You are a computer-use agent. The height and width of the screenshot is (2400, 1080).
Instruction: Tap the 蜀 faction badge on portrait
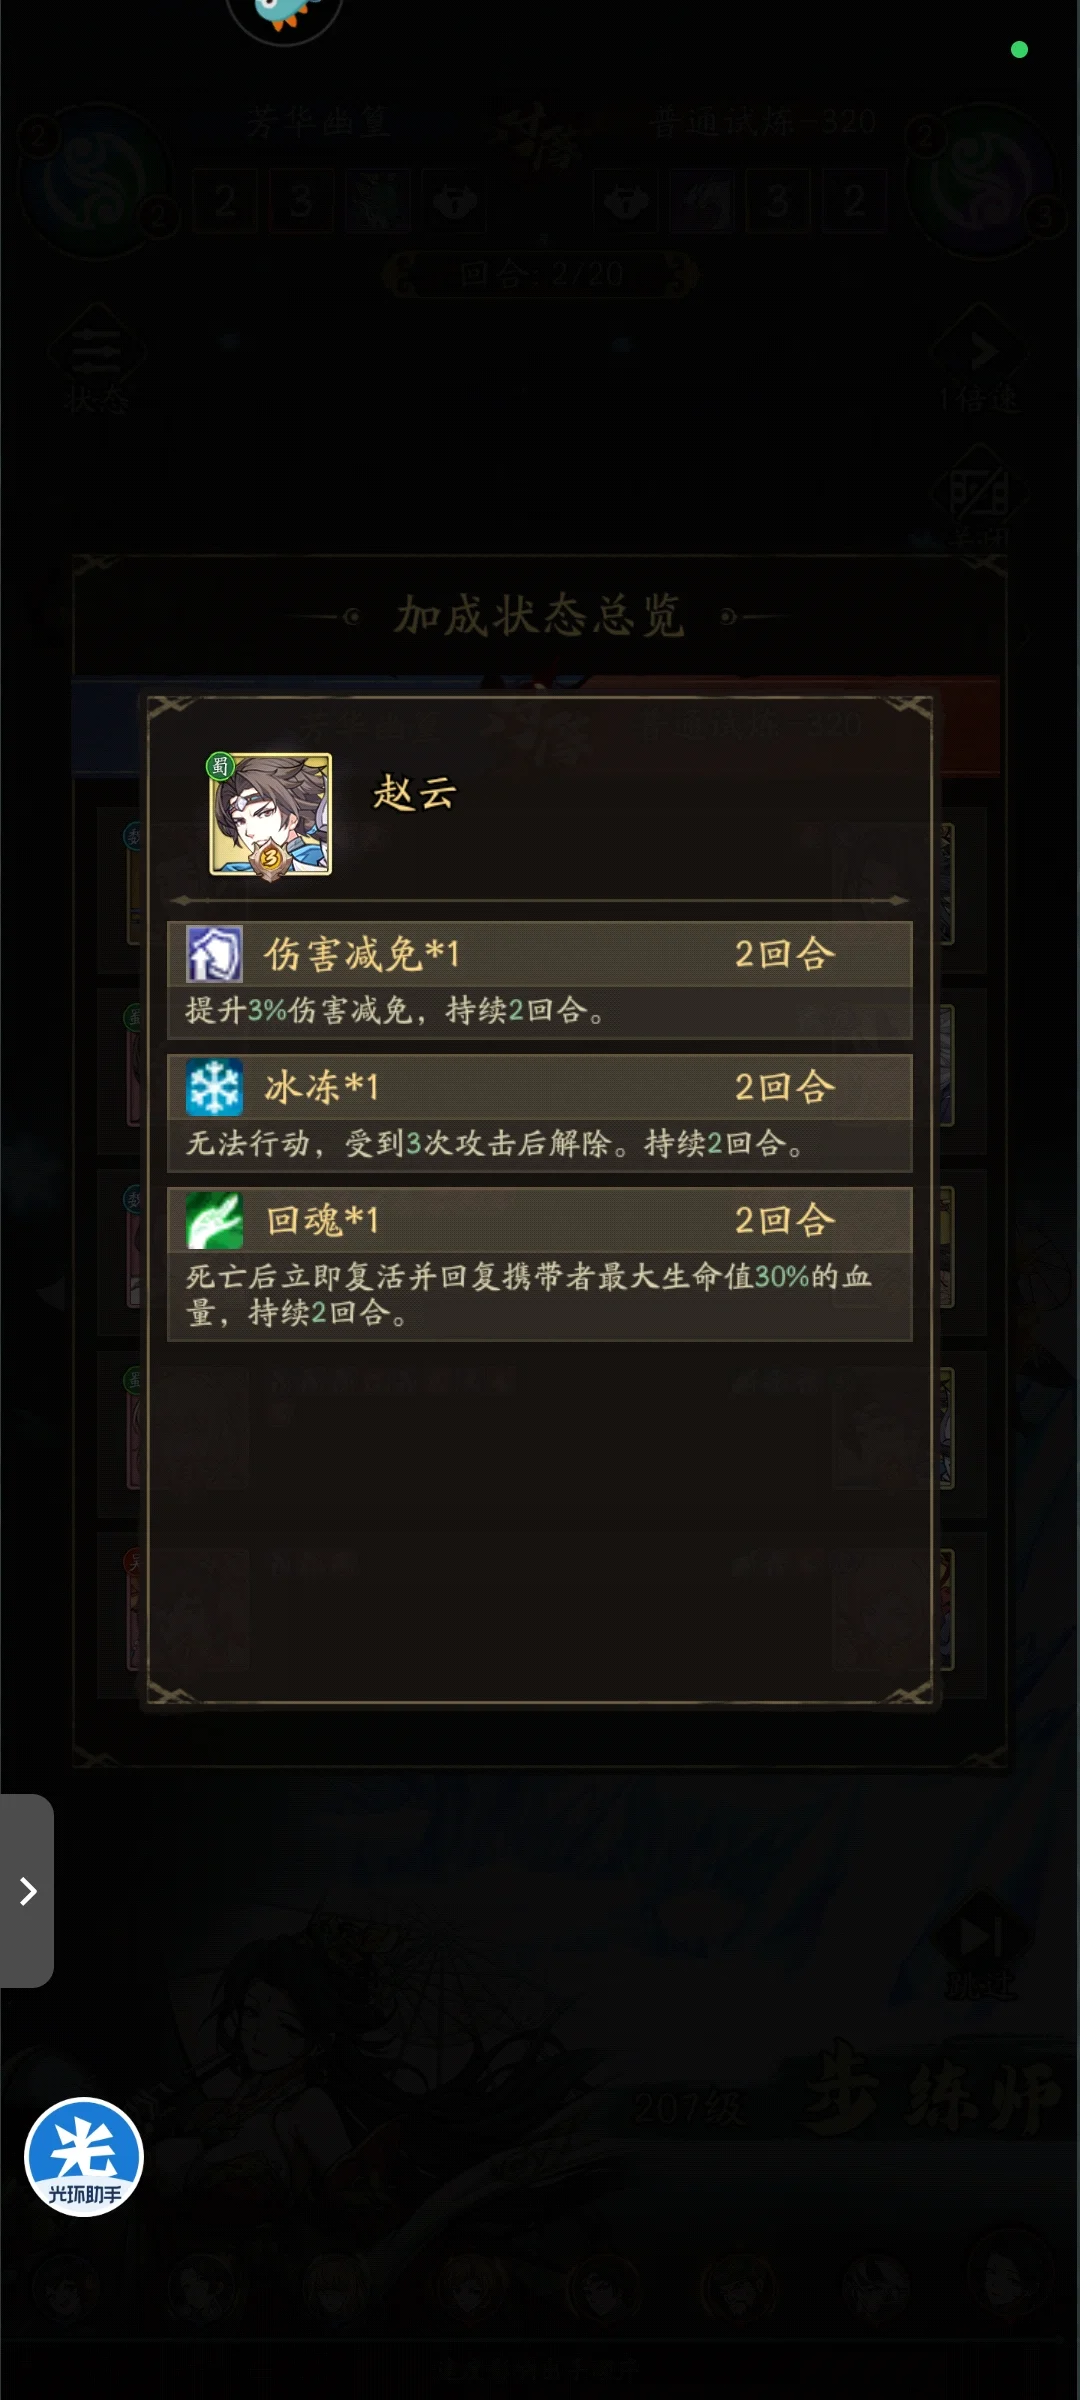(x=220, y=767)
